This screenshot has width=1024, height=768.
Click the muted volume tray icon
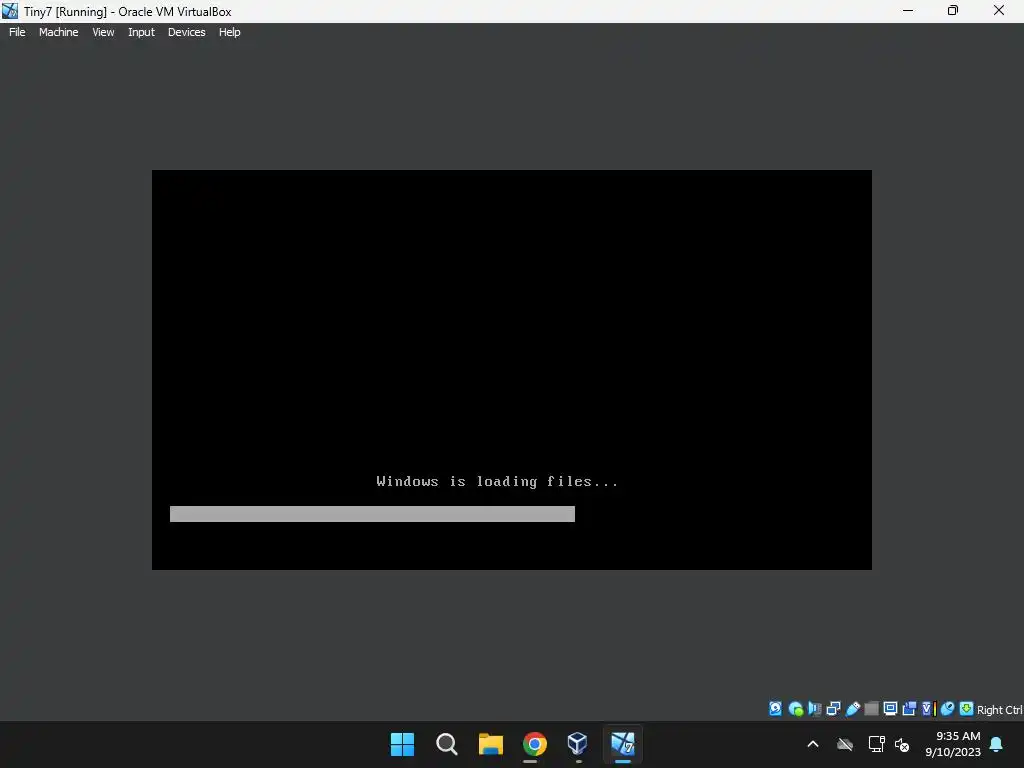tap(903, 744)
